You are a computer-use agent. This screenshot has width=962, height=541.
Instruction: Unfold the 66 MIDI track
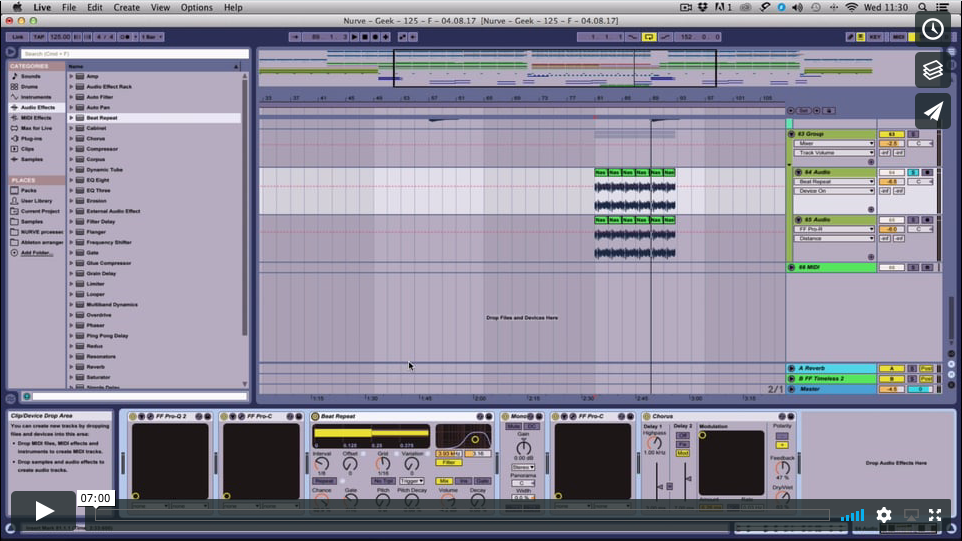(x=791, y=267)
